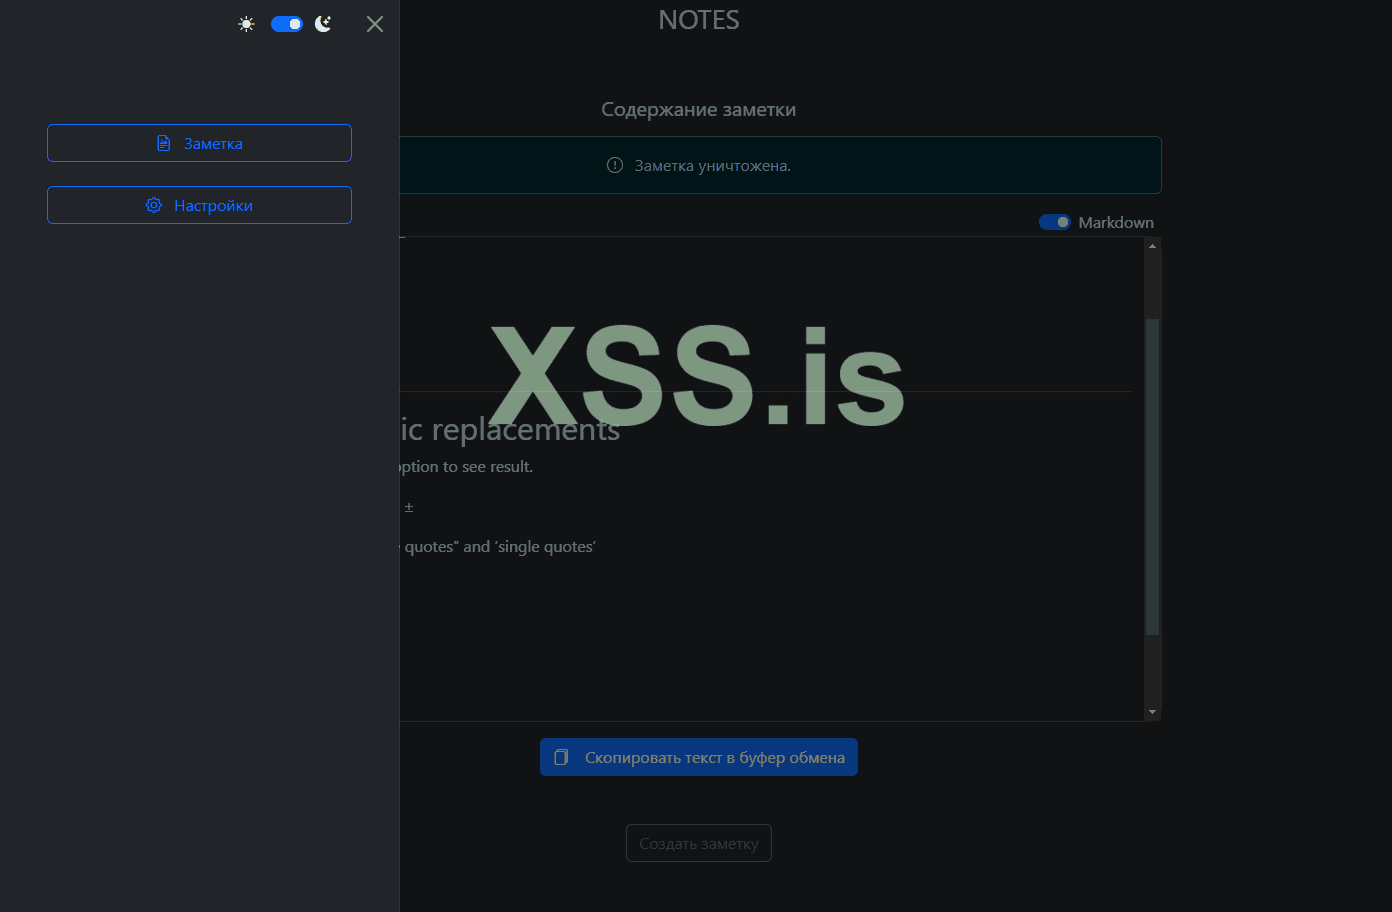Click 'Скопировать текст в буфер обмена' button
The image size is (1392, 912).
coord(699,757)
